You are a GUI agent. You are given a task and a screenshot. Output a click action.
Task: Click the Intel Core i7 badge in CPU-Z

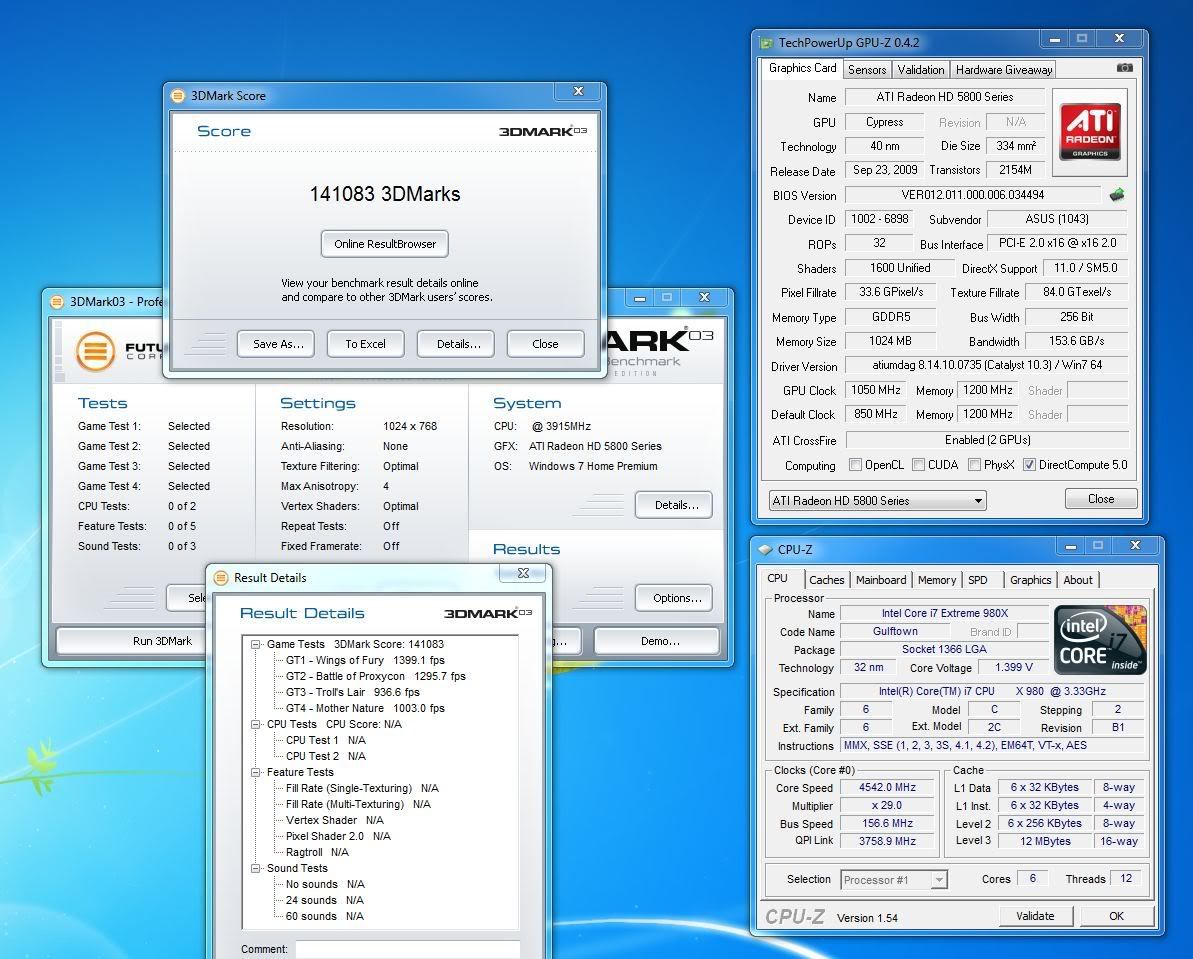click(1099, 640)
